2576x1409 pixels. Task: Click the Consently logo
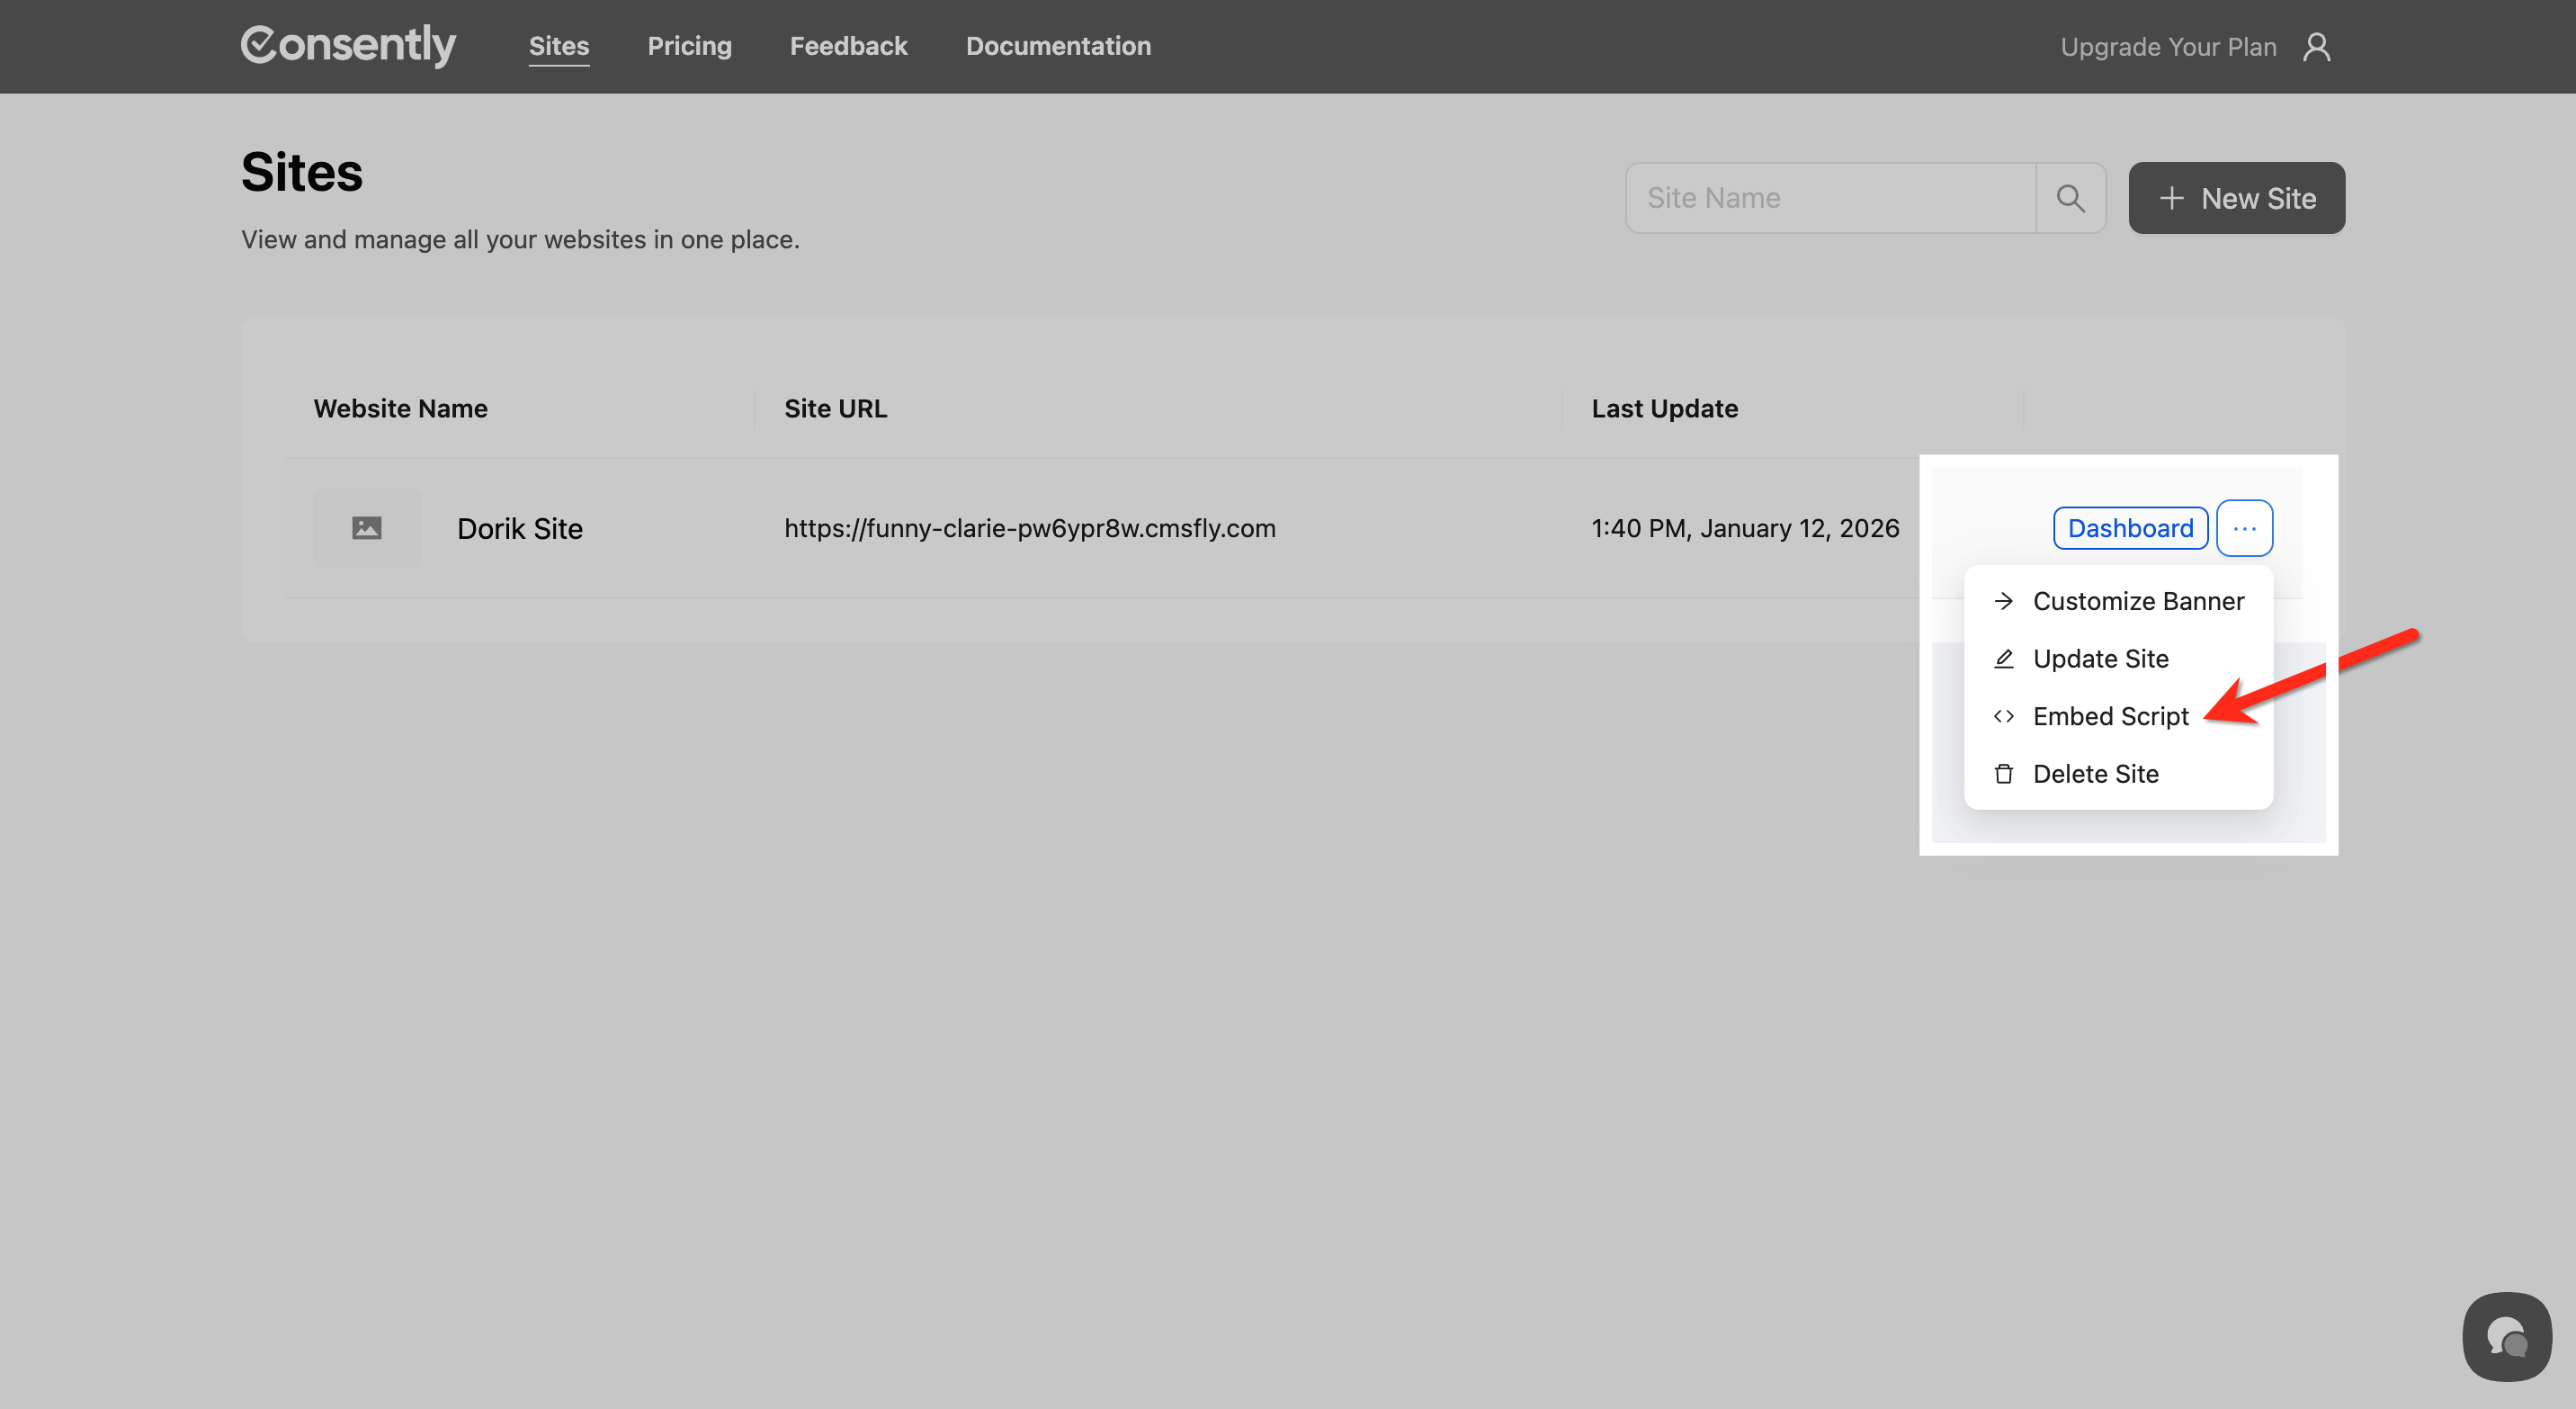pos(347,44)
